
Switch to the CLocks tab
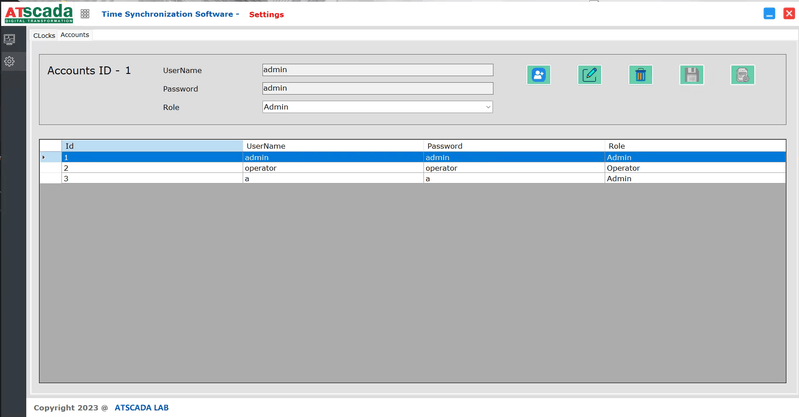pyautogui.click(x=44, y=35)
